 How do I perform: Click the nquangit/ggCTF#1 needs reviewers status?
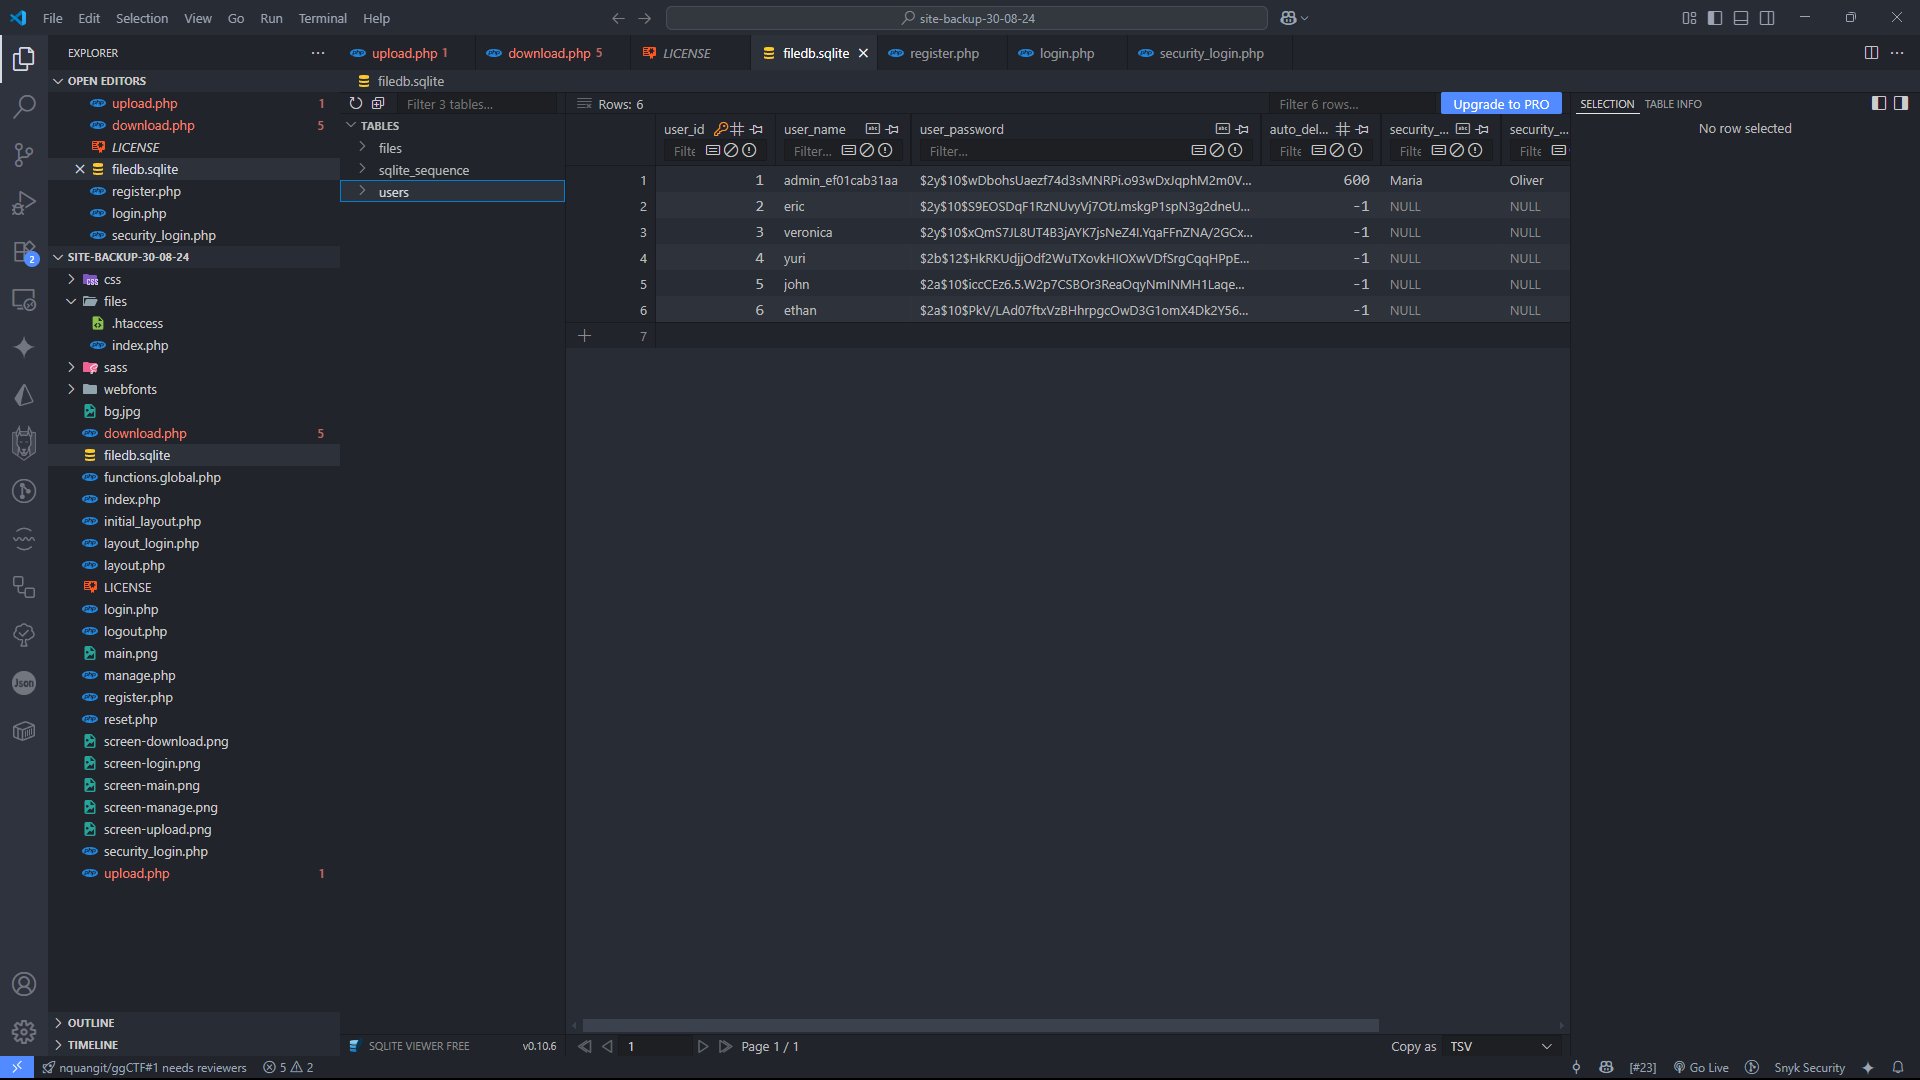pos(144,1068)
